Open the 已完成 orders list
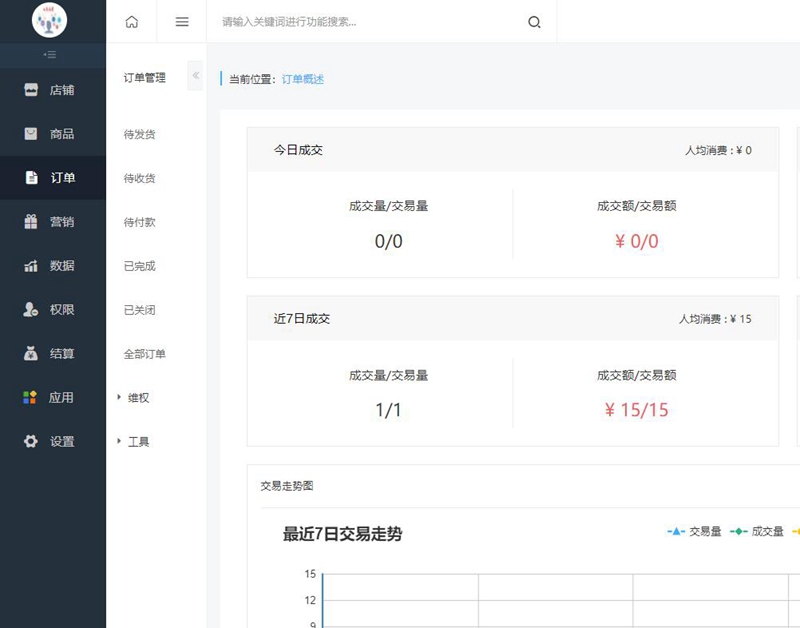Image resolution: width=800 pixels, height=628 pixels. pos(140,266)
